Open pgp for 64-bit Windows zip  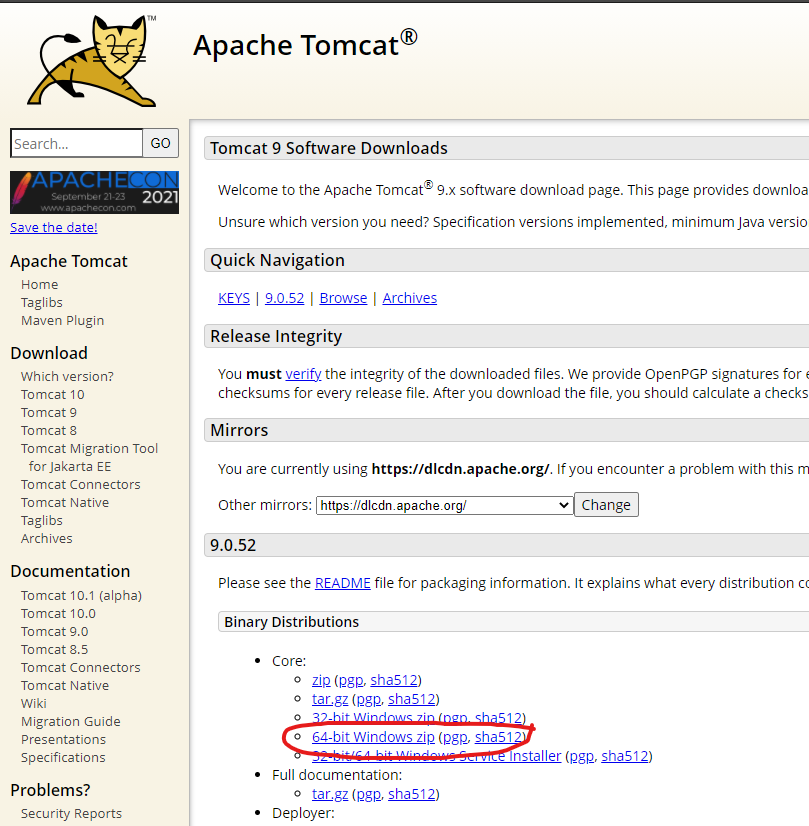click(x=456, y=738)
